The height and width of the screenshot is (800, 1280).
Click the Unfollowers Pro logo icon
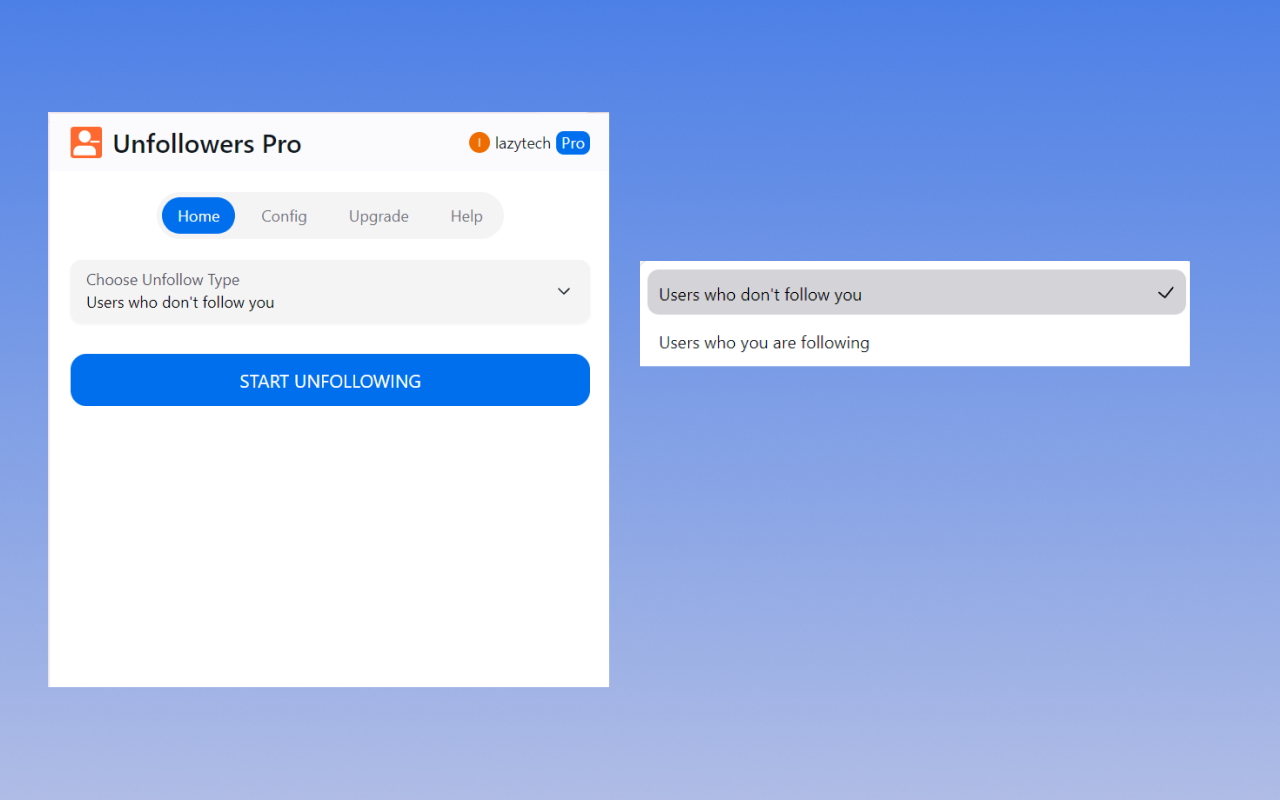[86, 143]
